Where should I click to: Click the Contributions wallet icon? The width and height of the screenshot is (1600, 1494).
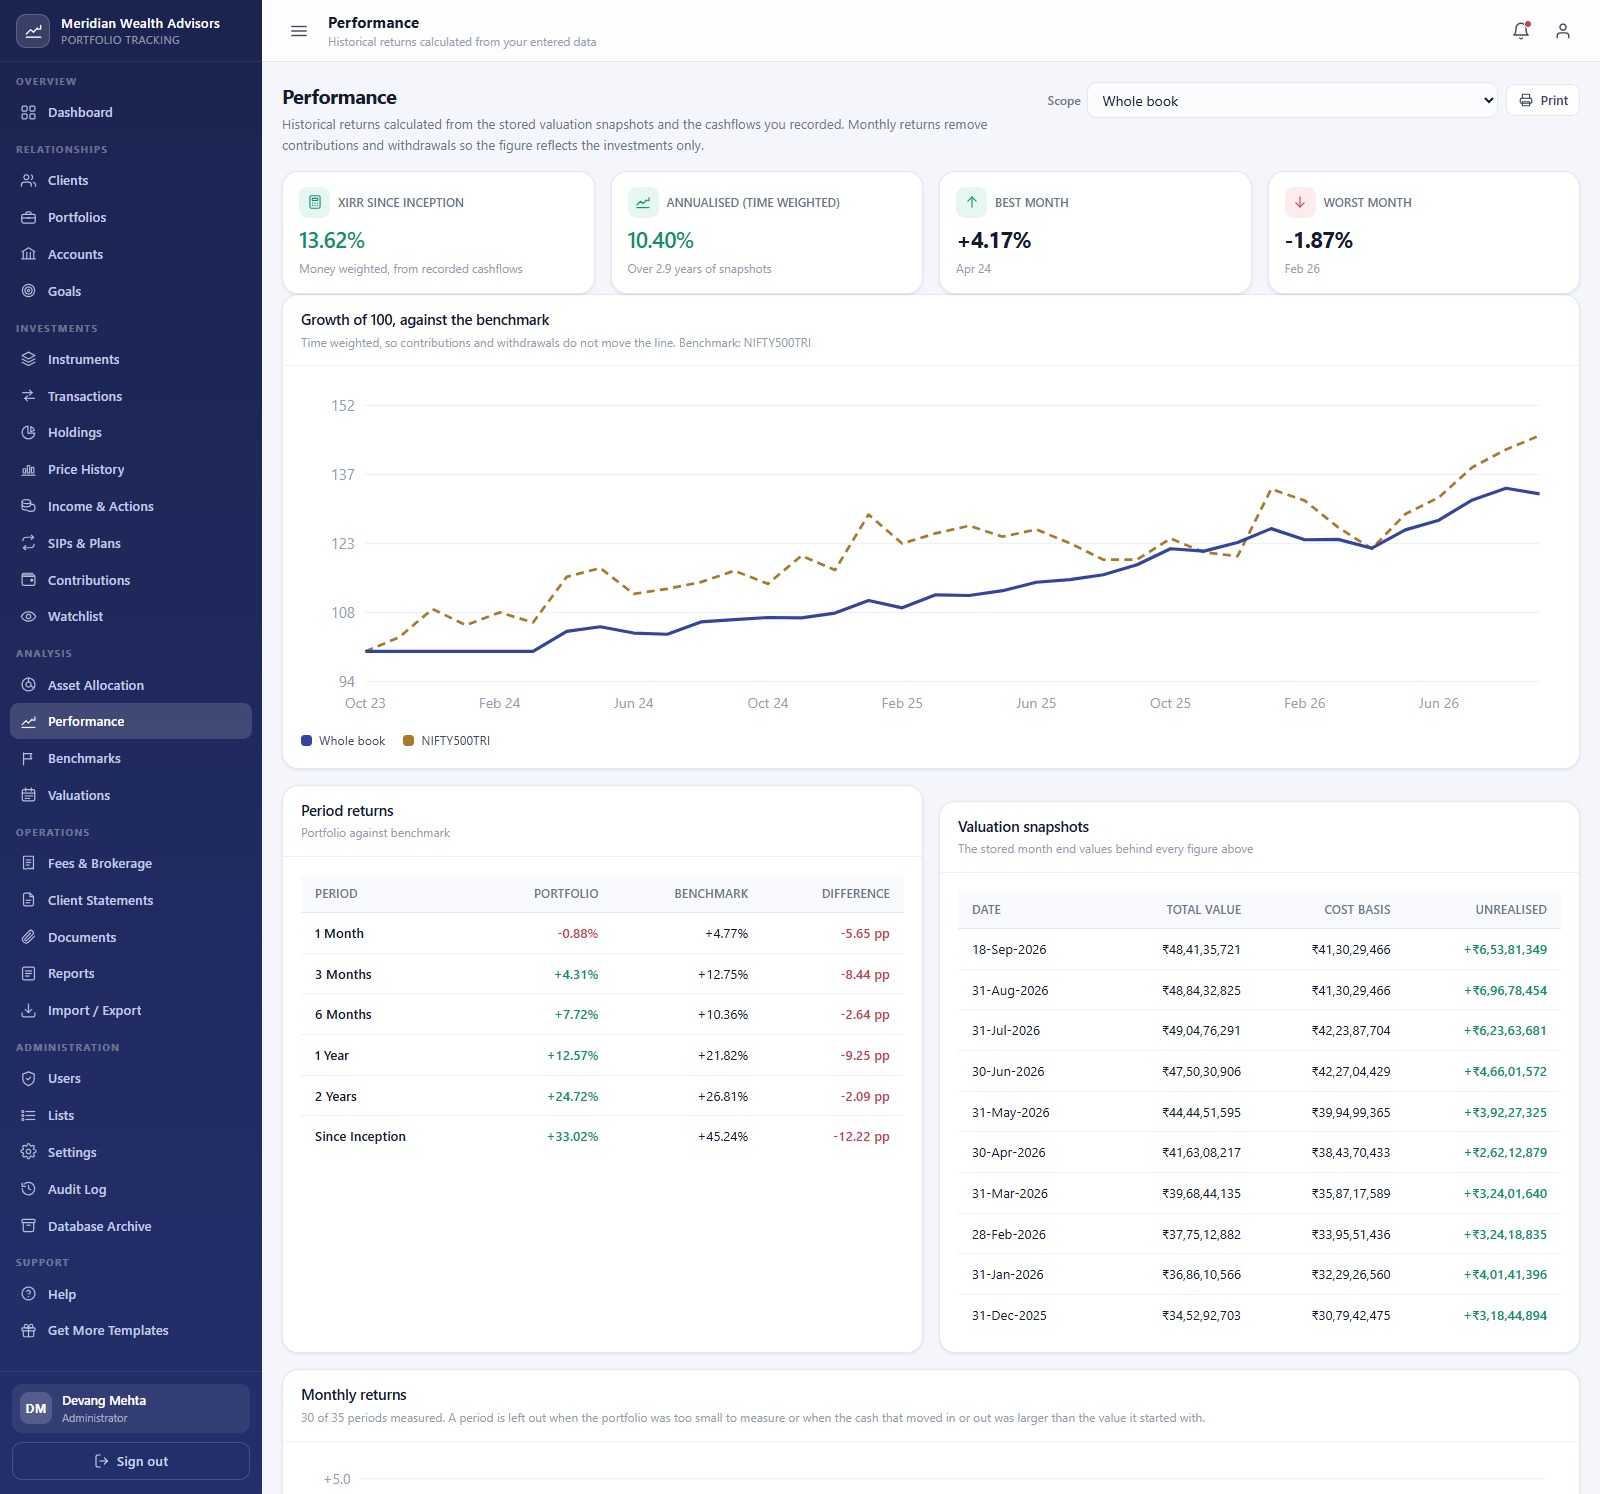point(28,580)
